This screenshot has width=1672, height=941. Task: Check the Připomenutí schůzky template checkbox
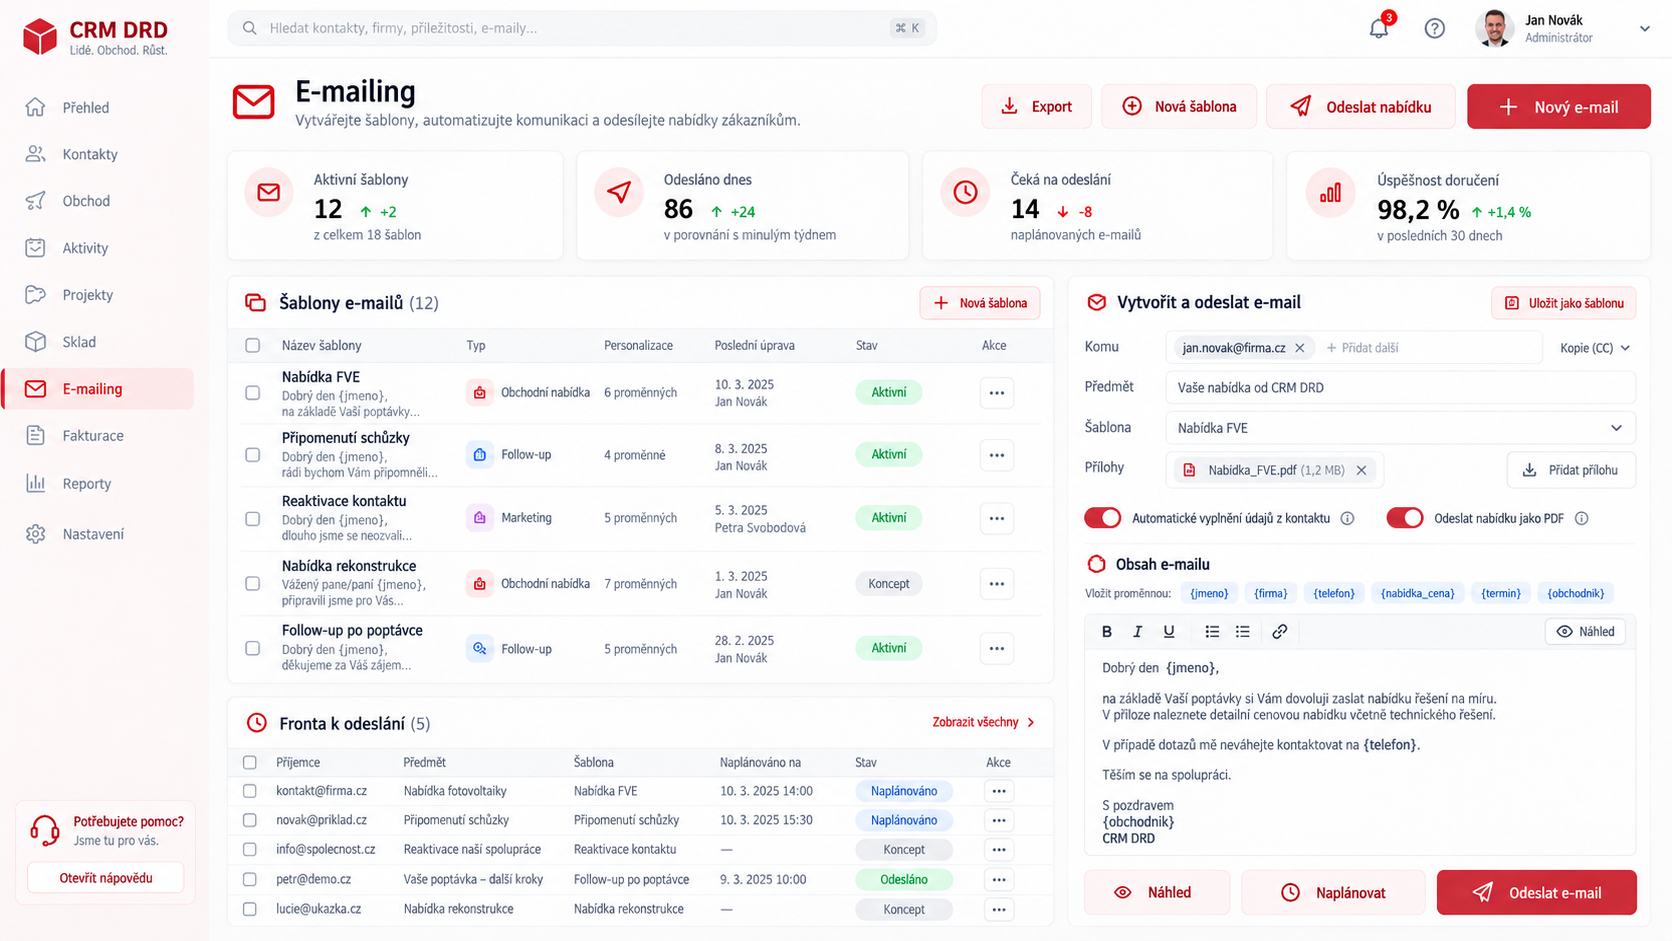[252, 455]
